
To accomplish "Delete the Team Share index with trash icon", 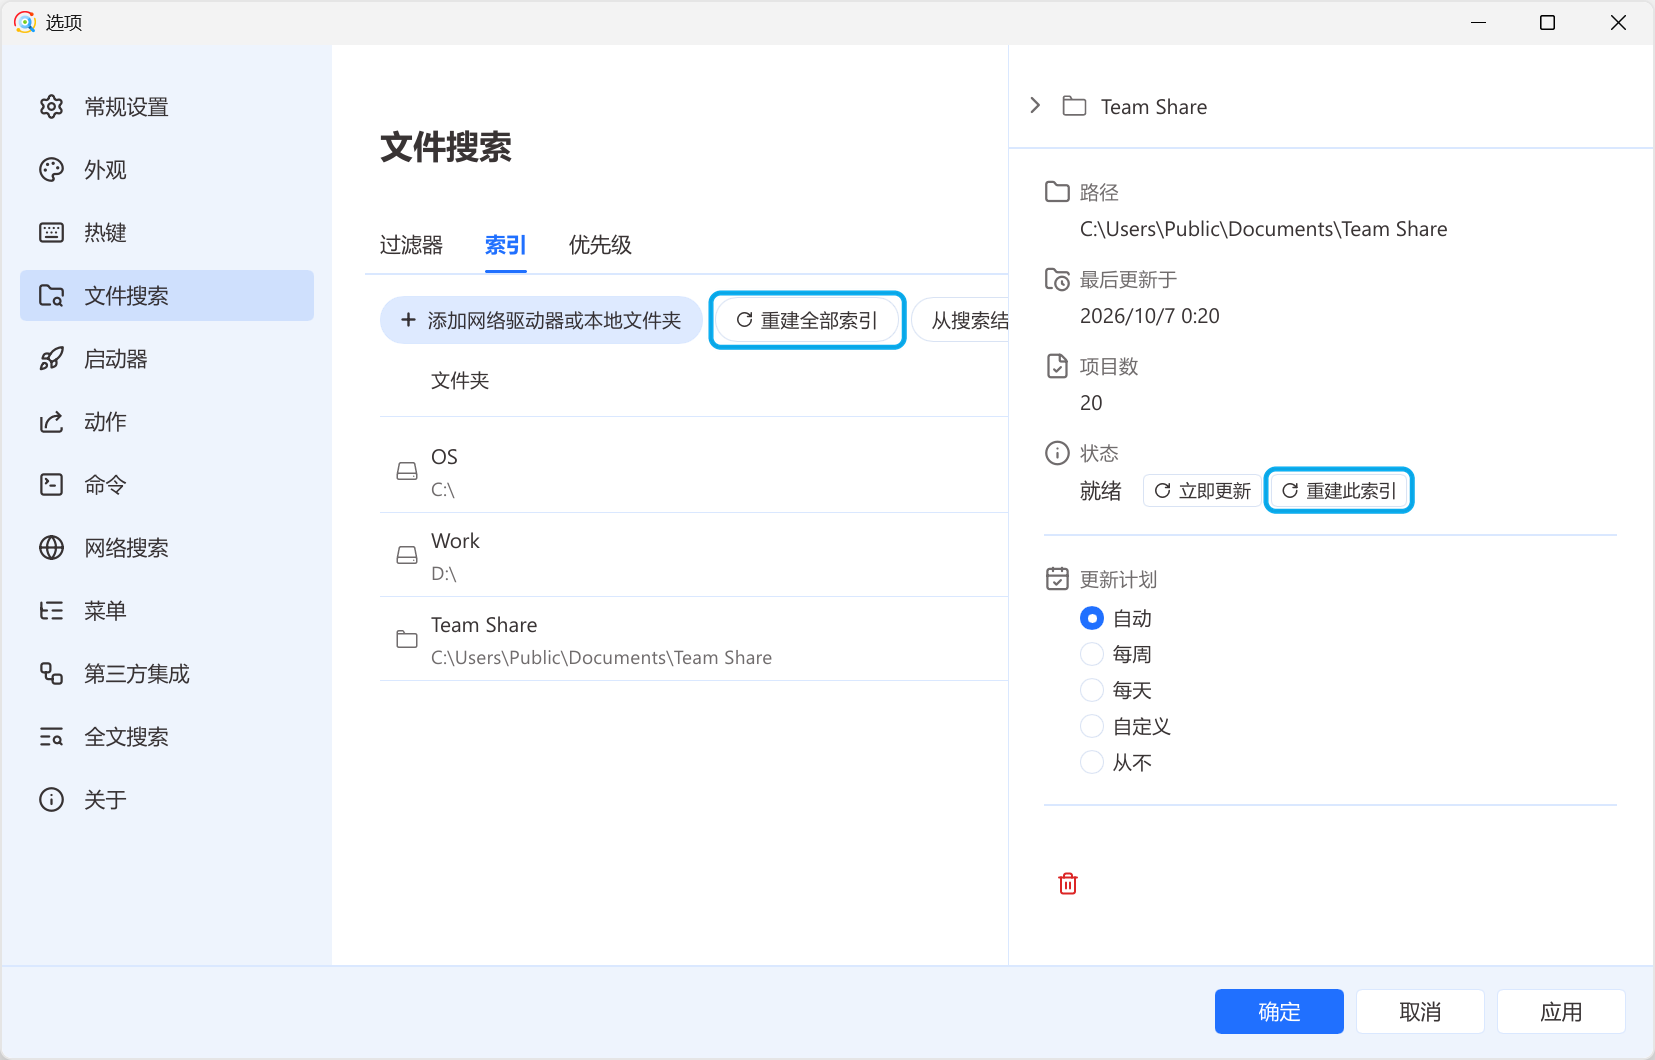I will point(1068,883).
